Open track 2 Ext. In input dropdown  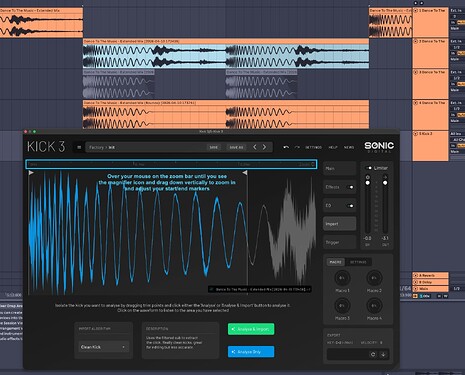click(x=457, y=41)
